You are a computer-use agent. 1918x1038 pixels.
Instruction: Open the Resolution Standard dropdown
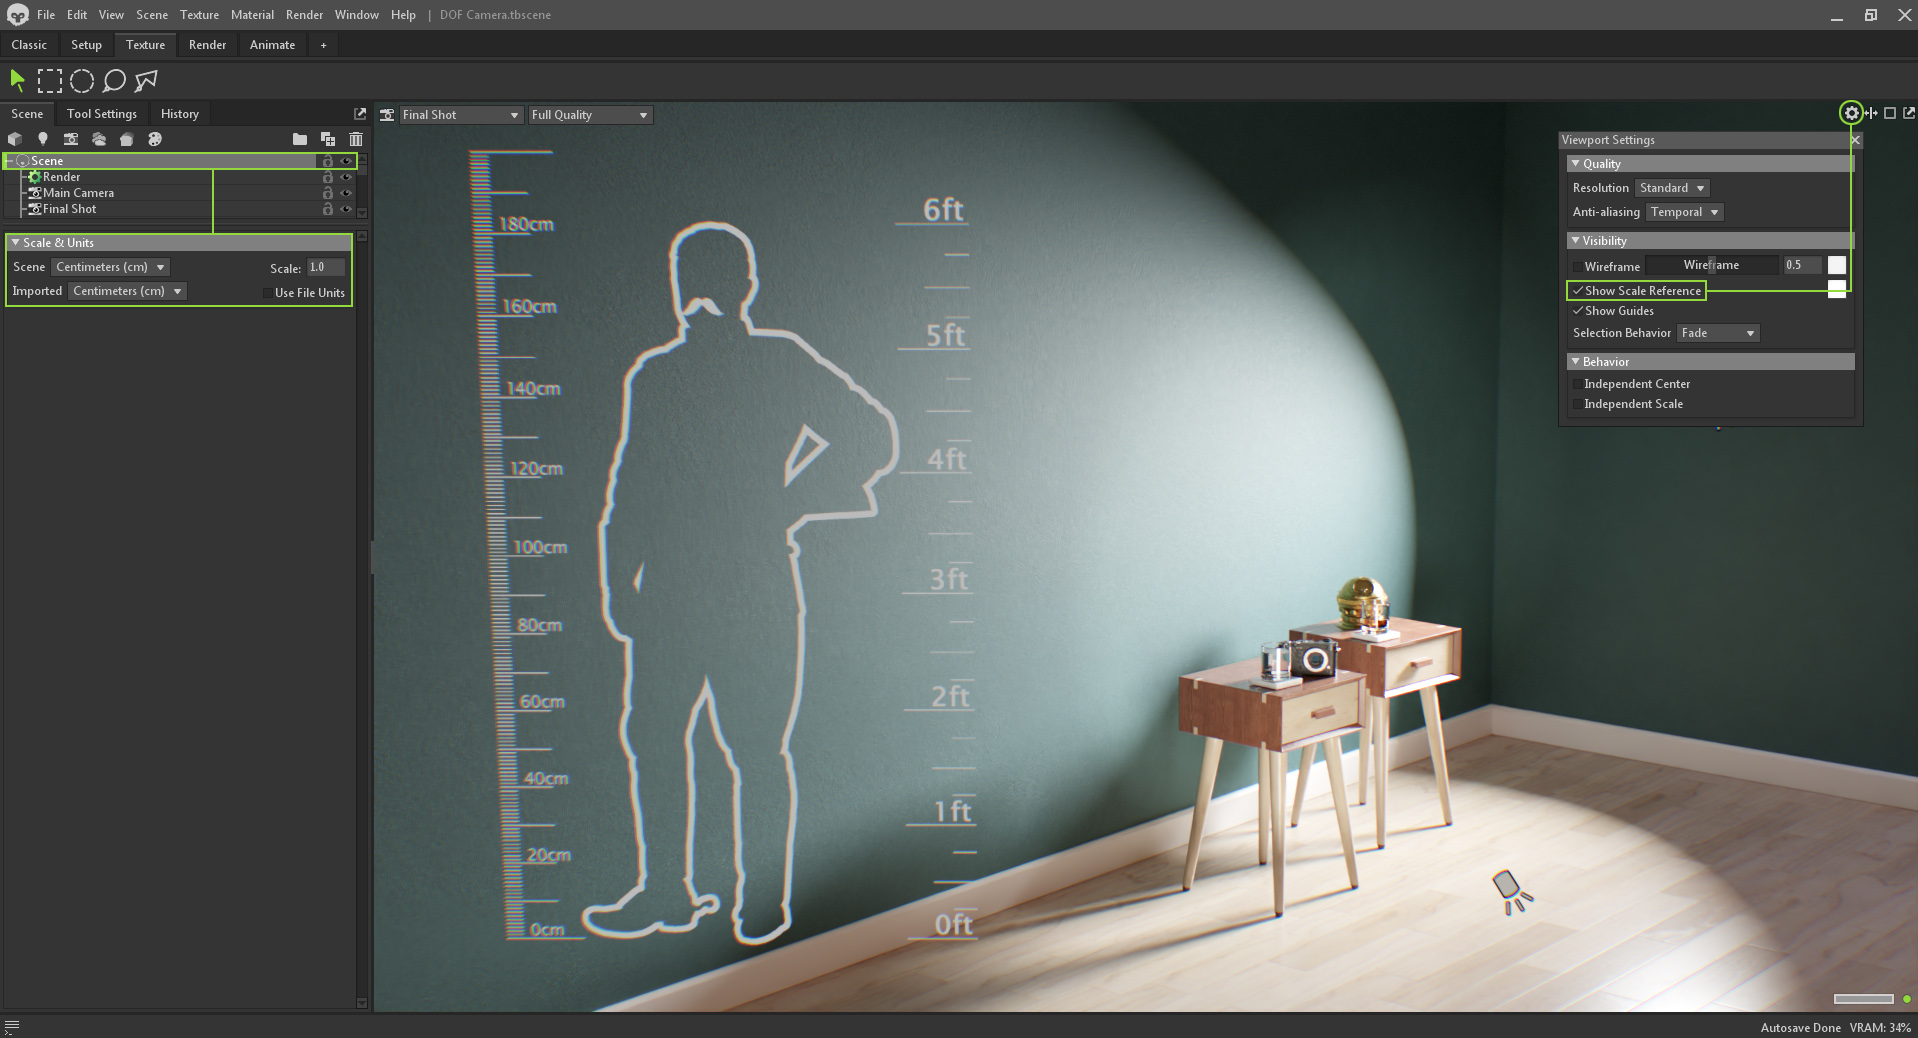pos(1672,188)
